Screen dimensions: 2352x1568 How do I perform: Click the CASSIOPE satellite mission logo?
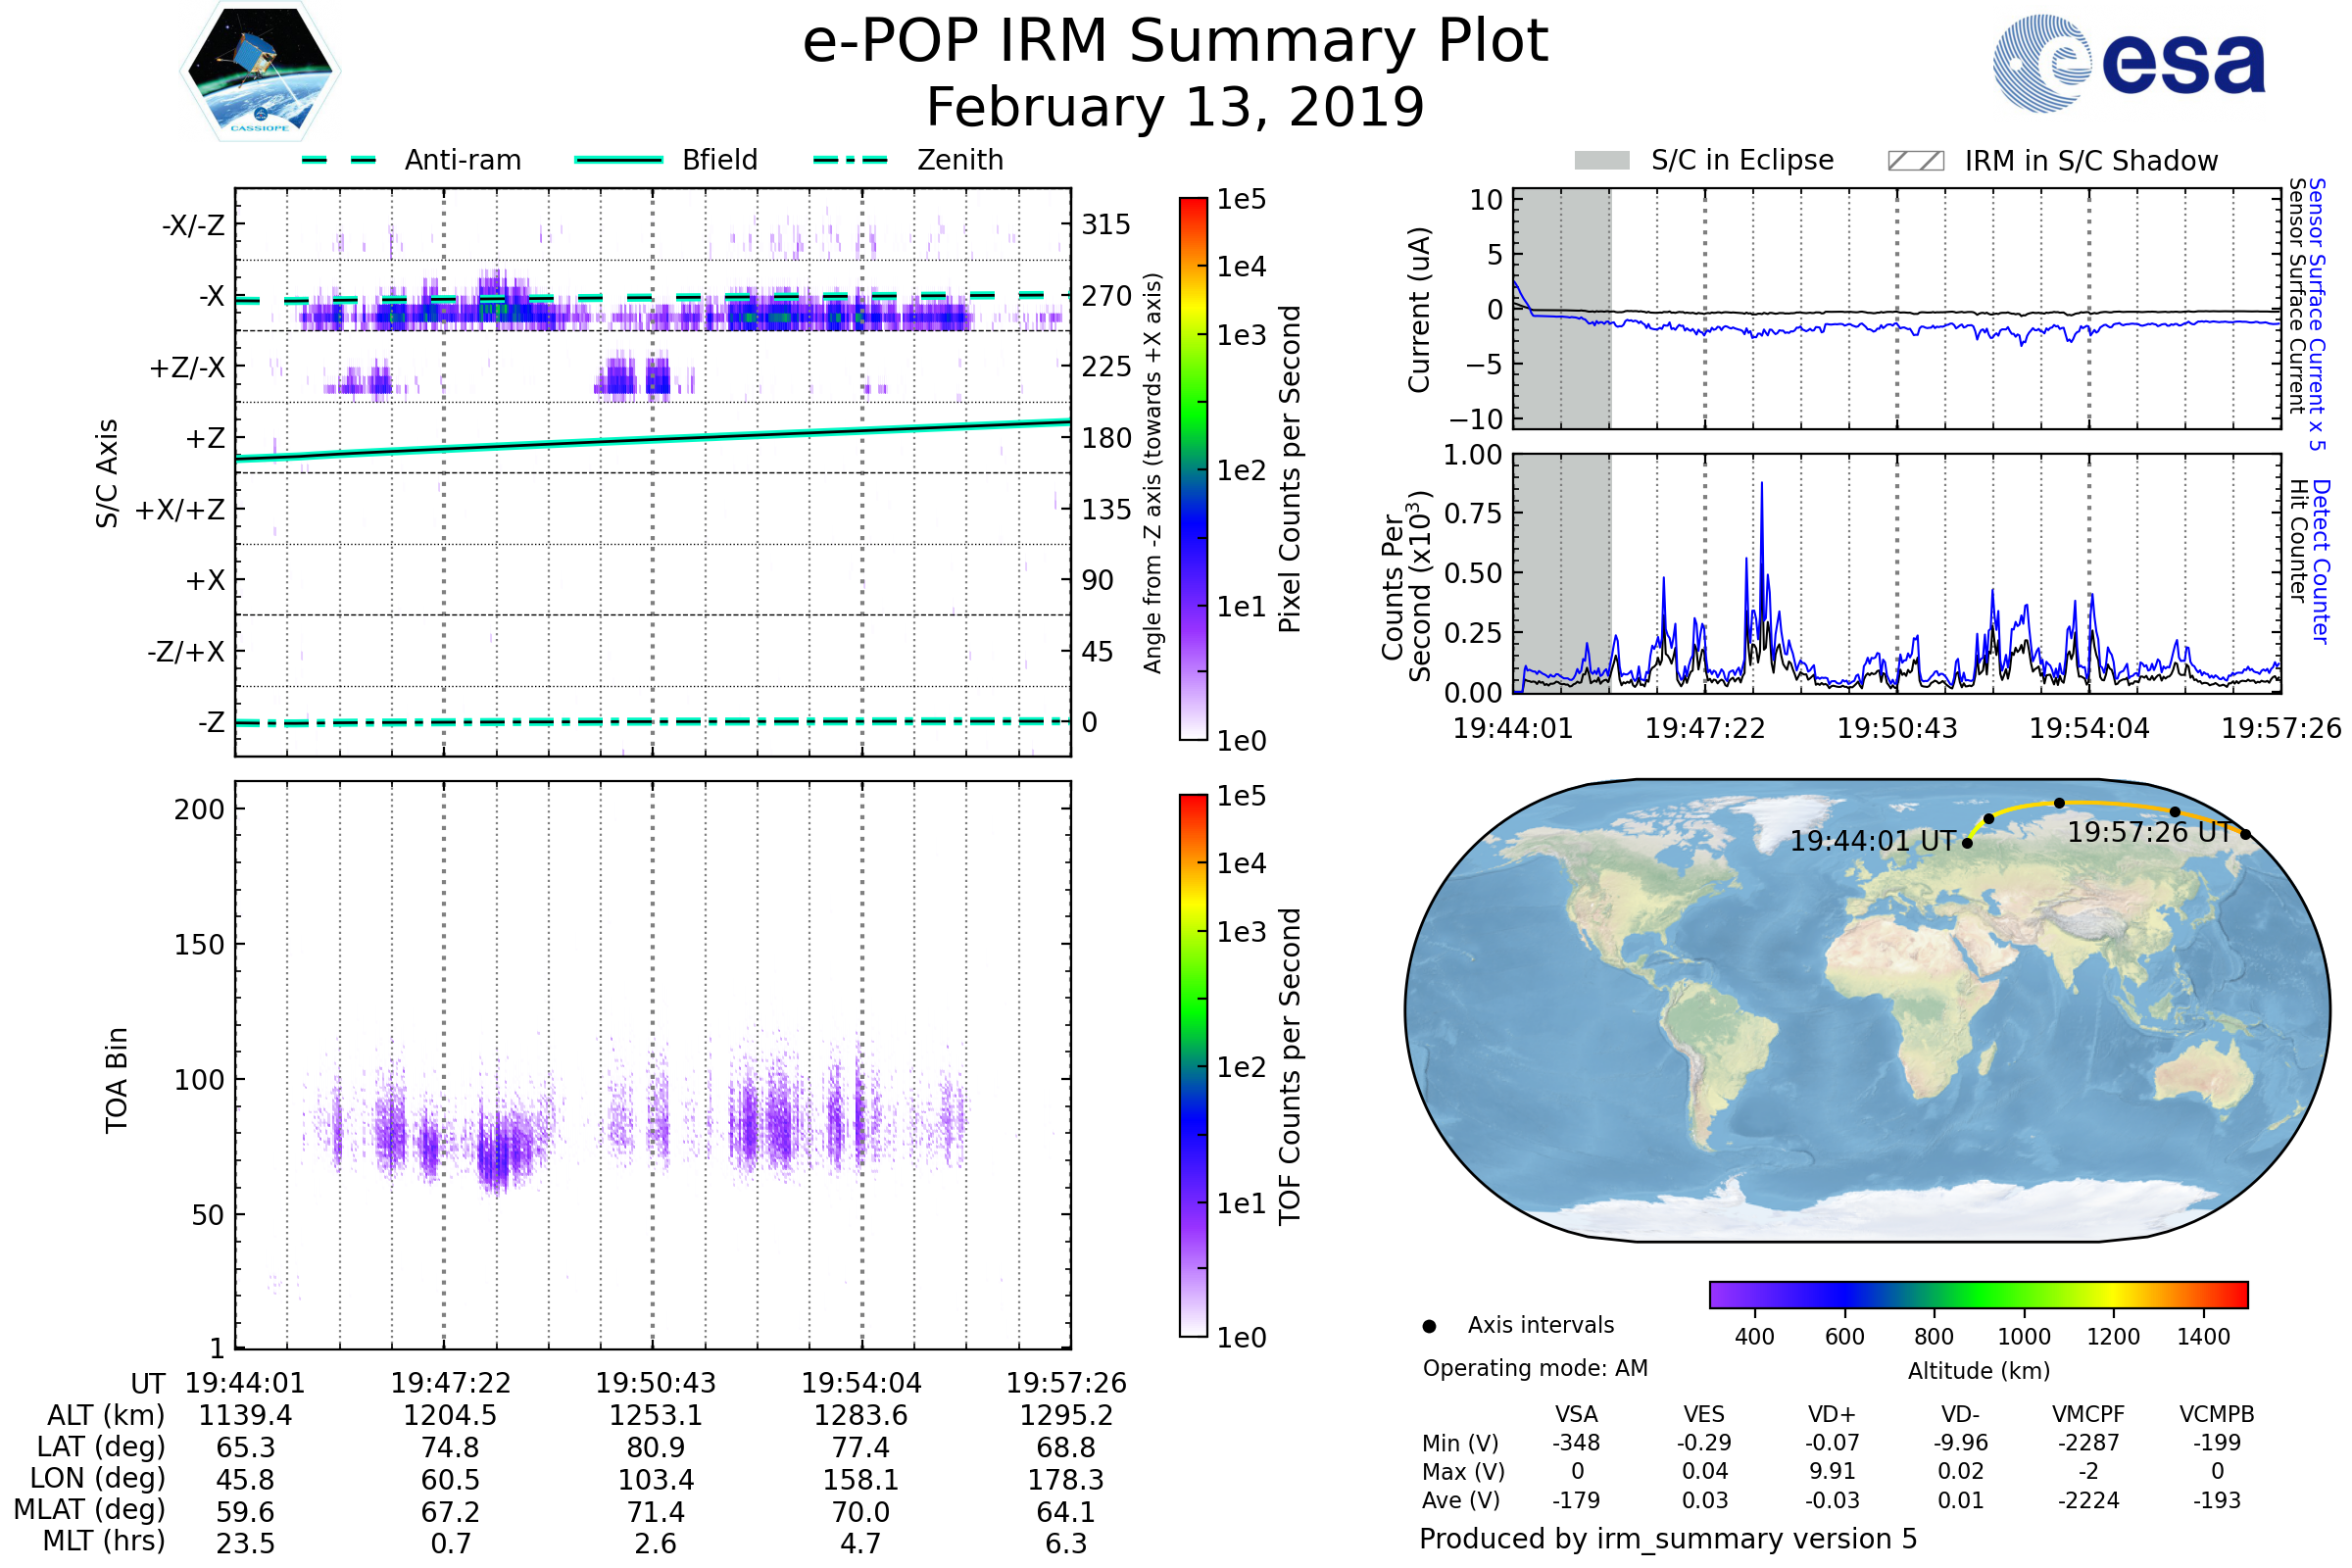(260, 72)
